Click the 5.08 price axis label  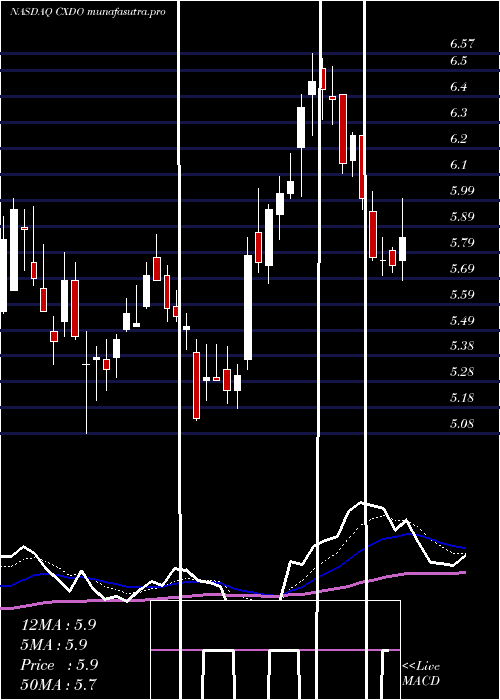point(462,424)
